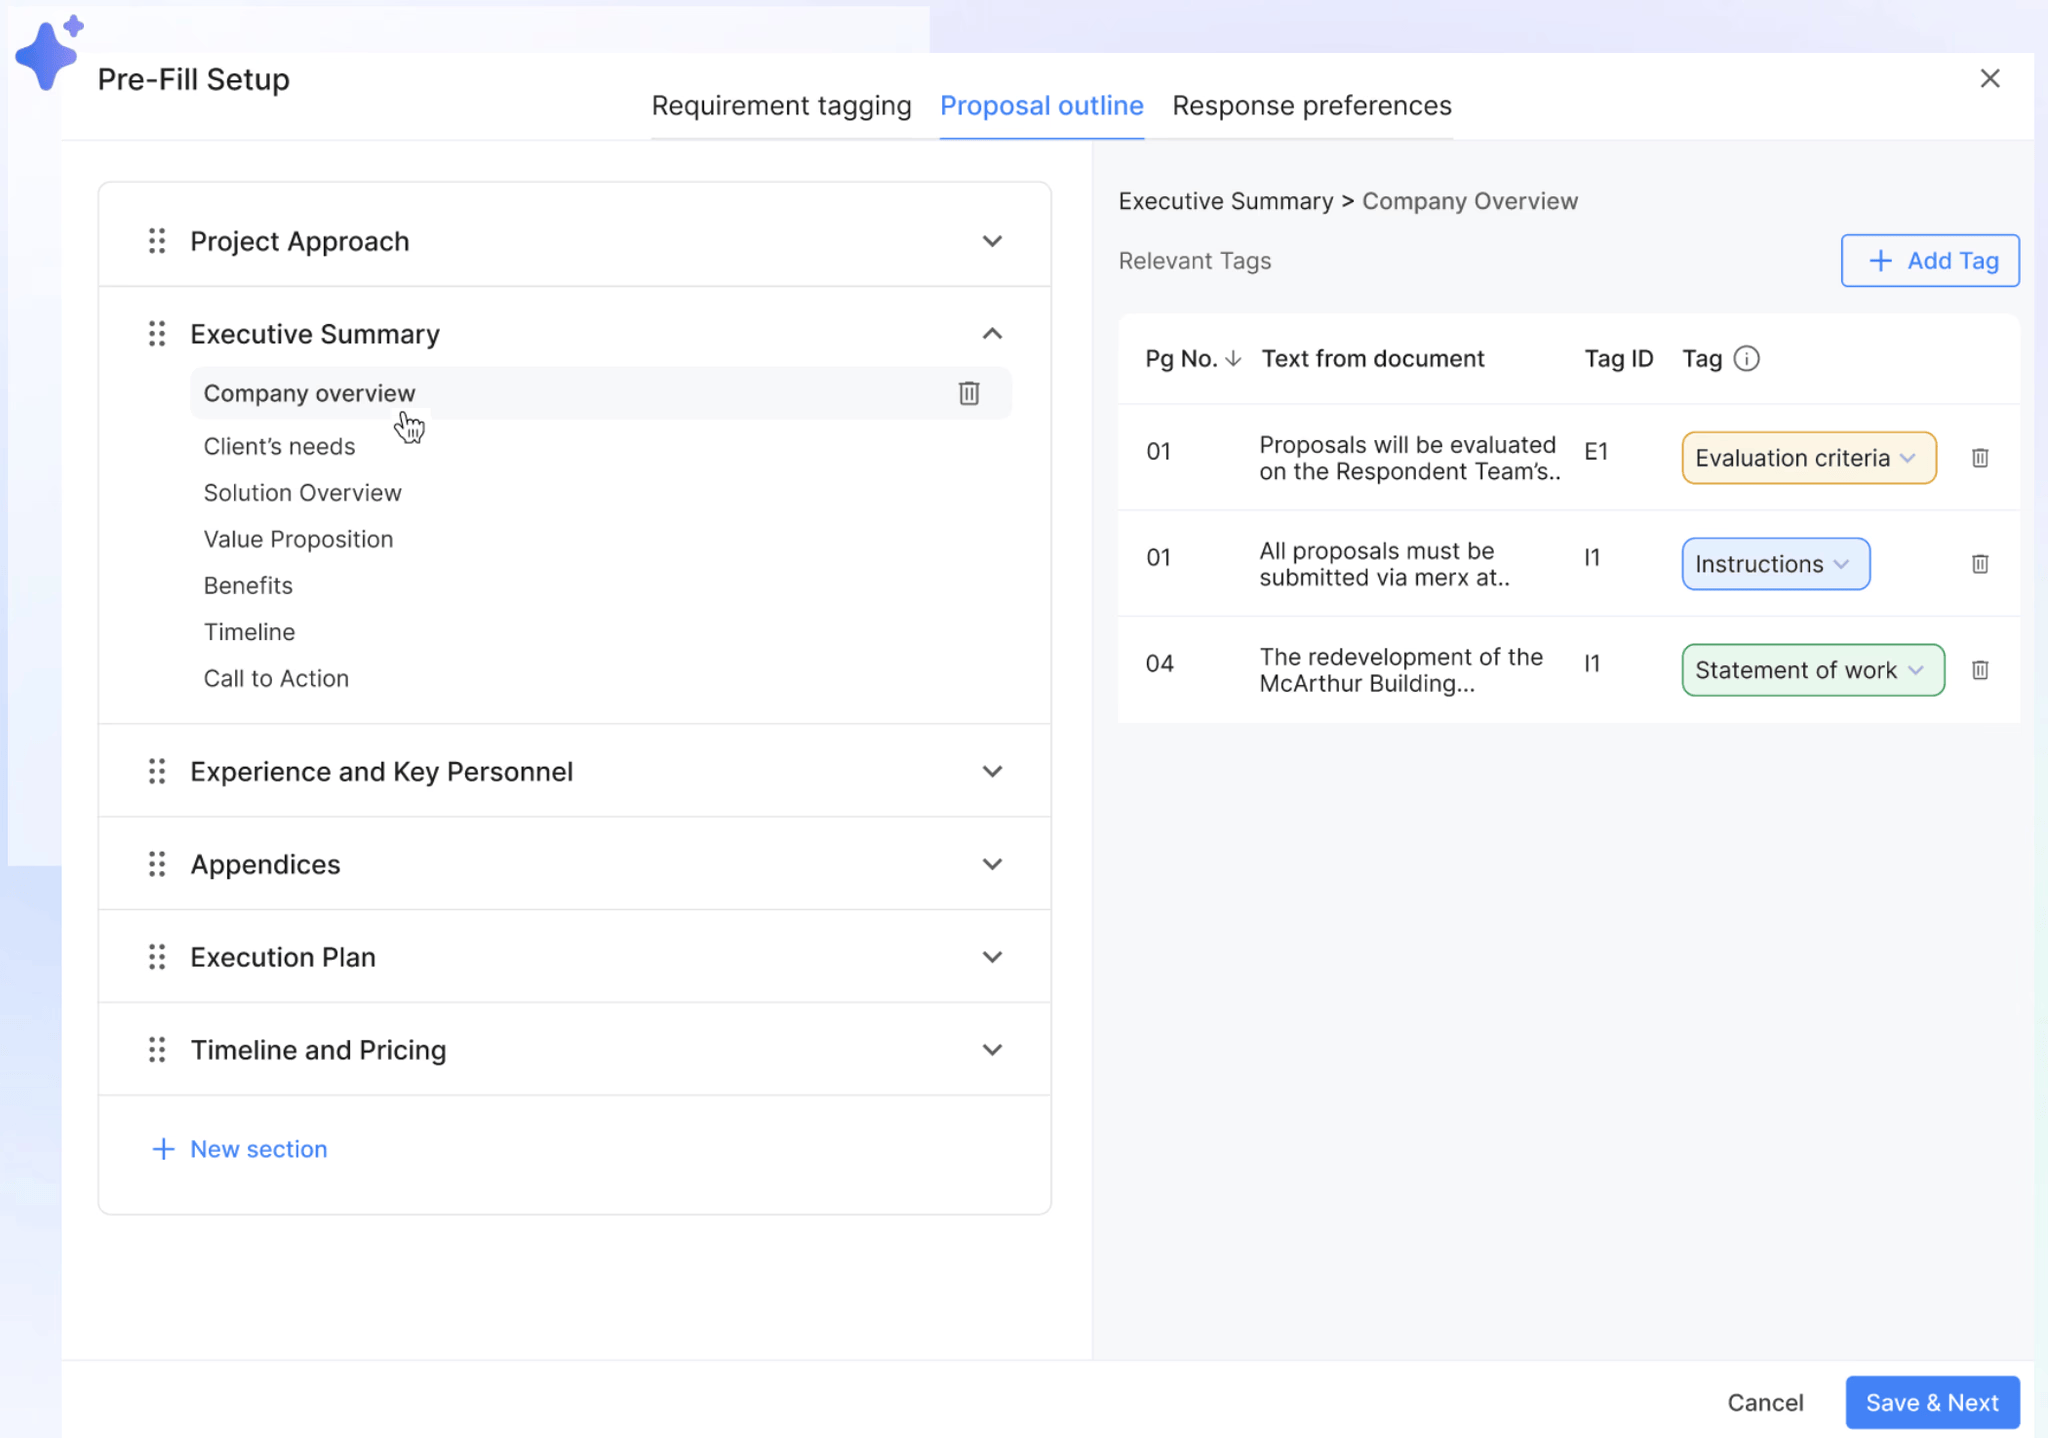Click the Add Tag button

coord(1930,260)
